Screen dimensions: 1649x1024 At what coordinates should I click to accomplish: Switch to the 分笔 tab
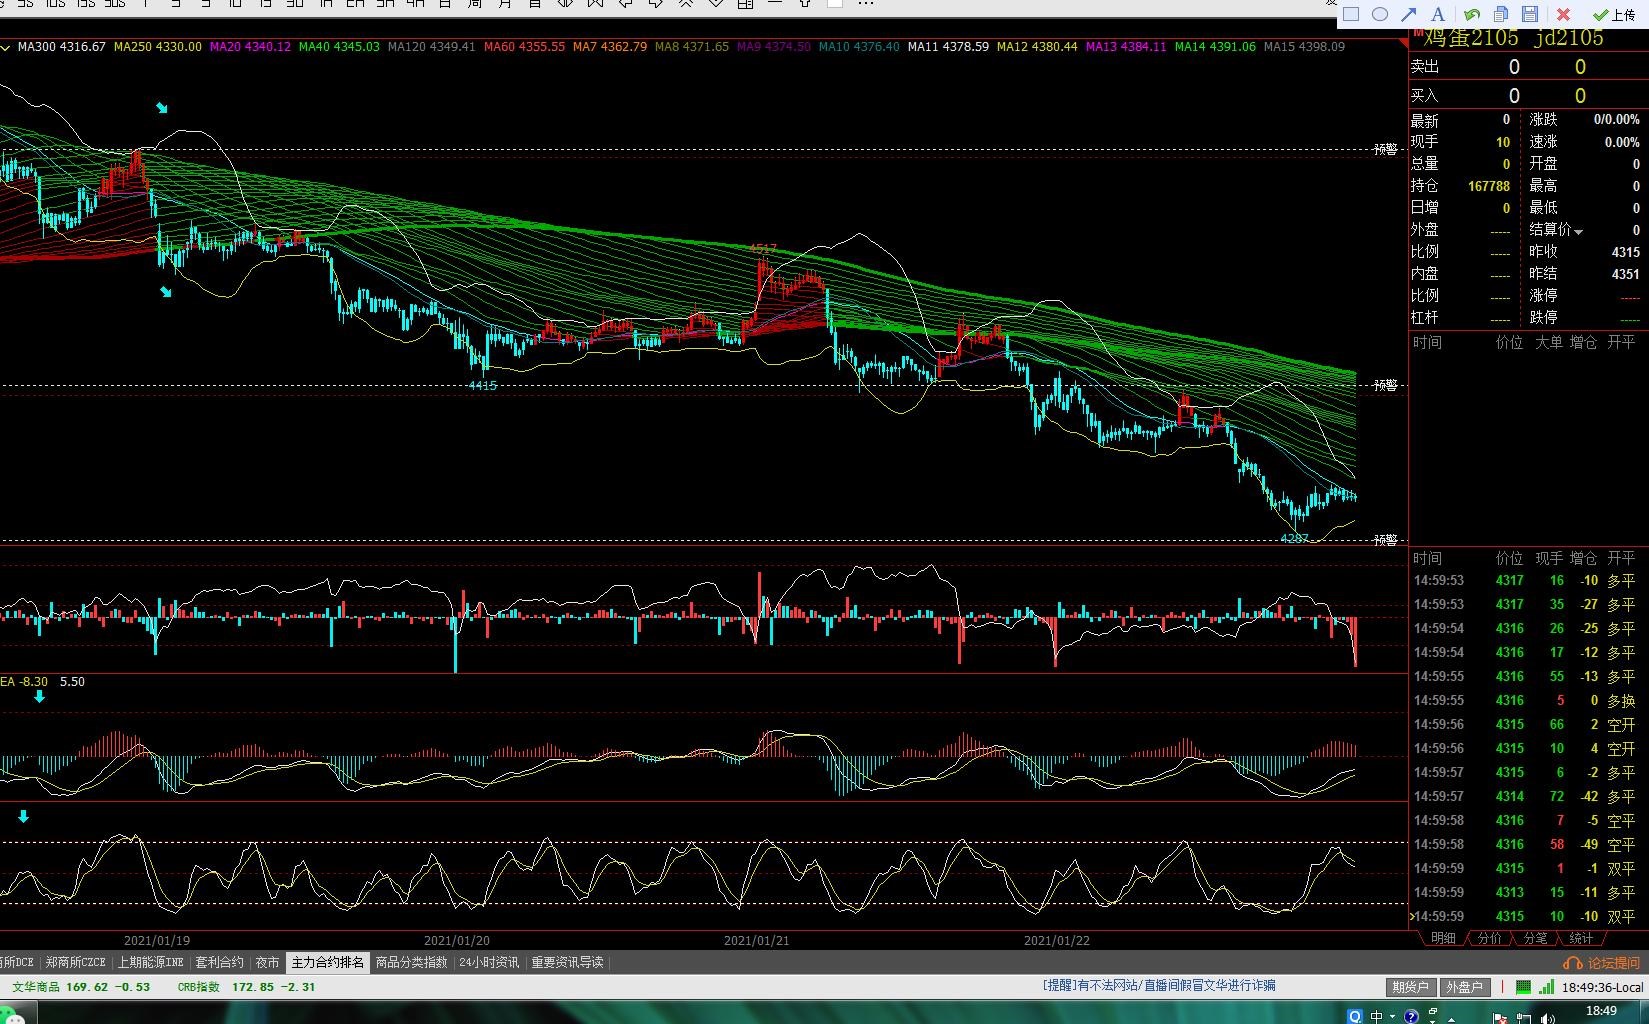pyautogui.click(x=1535, y=938)
